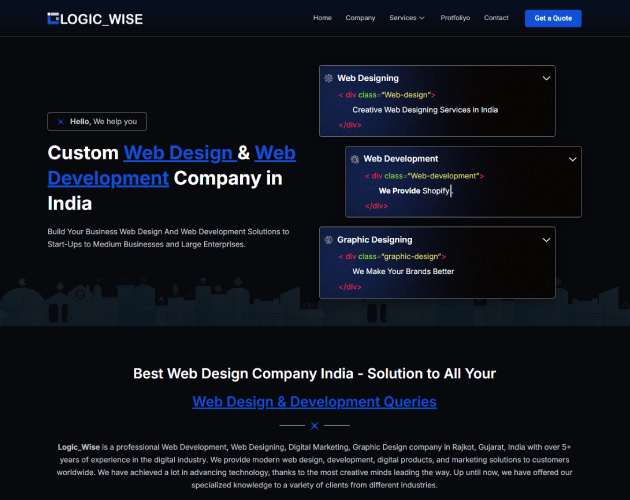Select the Graphic Designing card title

click(374, 240)
